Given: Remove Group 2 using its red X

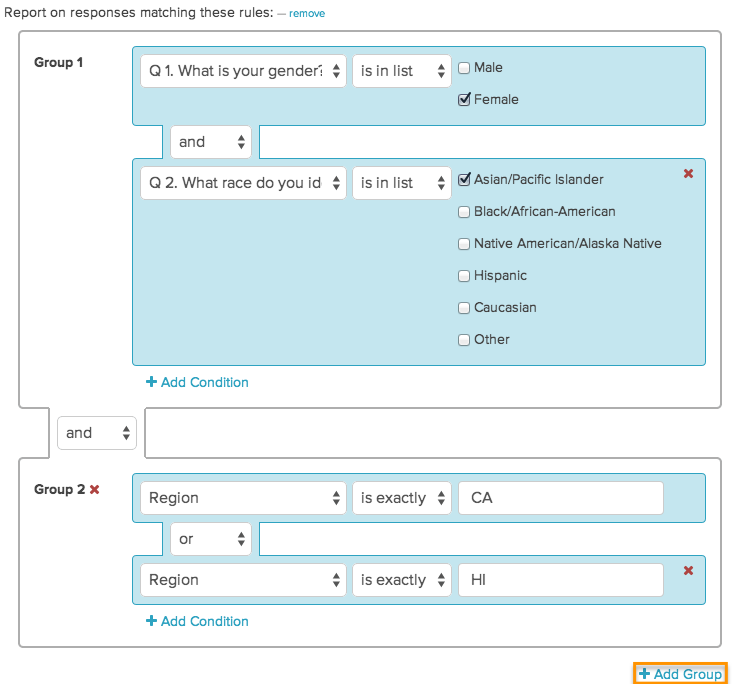Looking at the screenshot, I should pyautogui.click(x=95, y=489).
